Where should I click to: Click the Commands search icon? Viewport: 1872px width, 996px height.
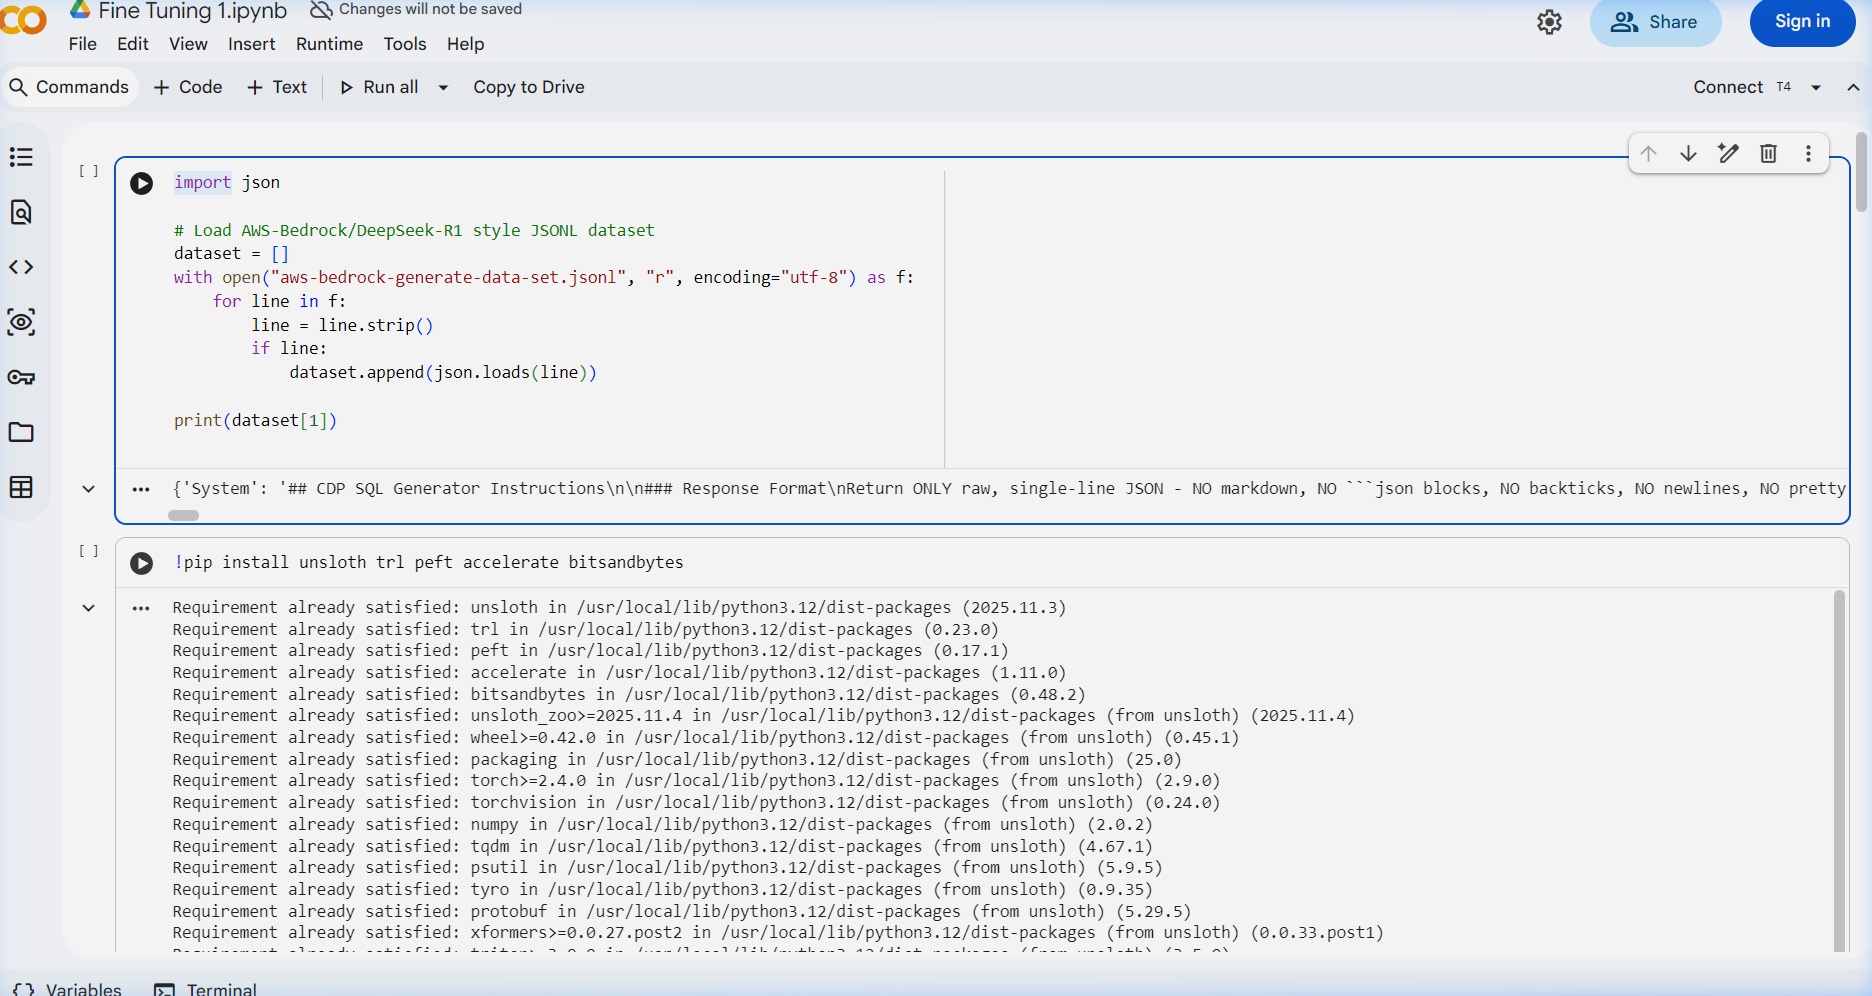(18, 87)
